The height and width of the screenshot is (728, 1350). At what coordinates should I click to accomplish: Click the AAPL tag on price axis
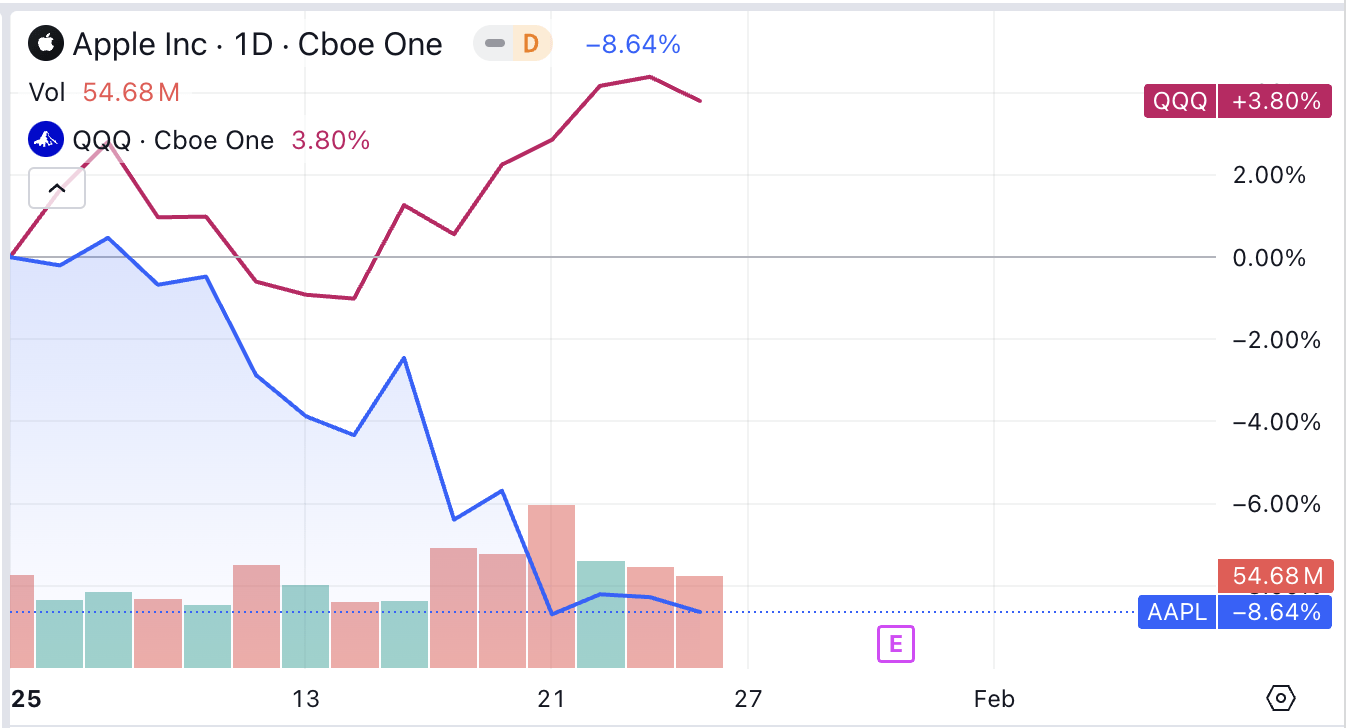click(x=1177, y=612)
